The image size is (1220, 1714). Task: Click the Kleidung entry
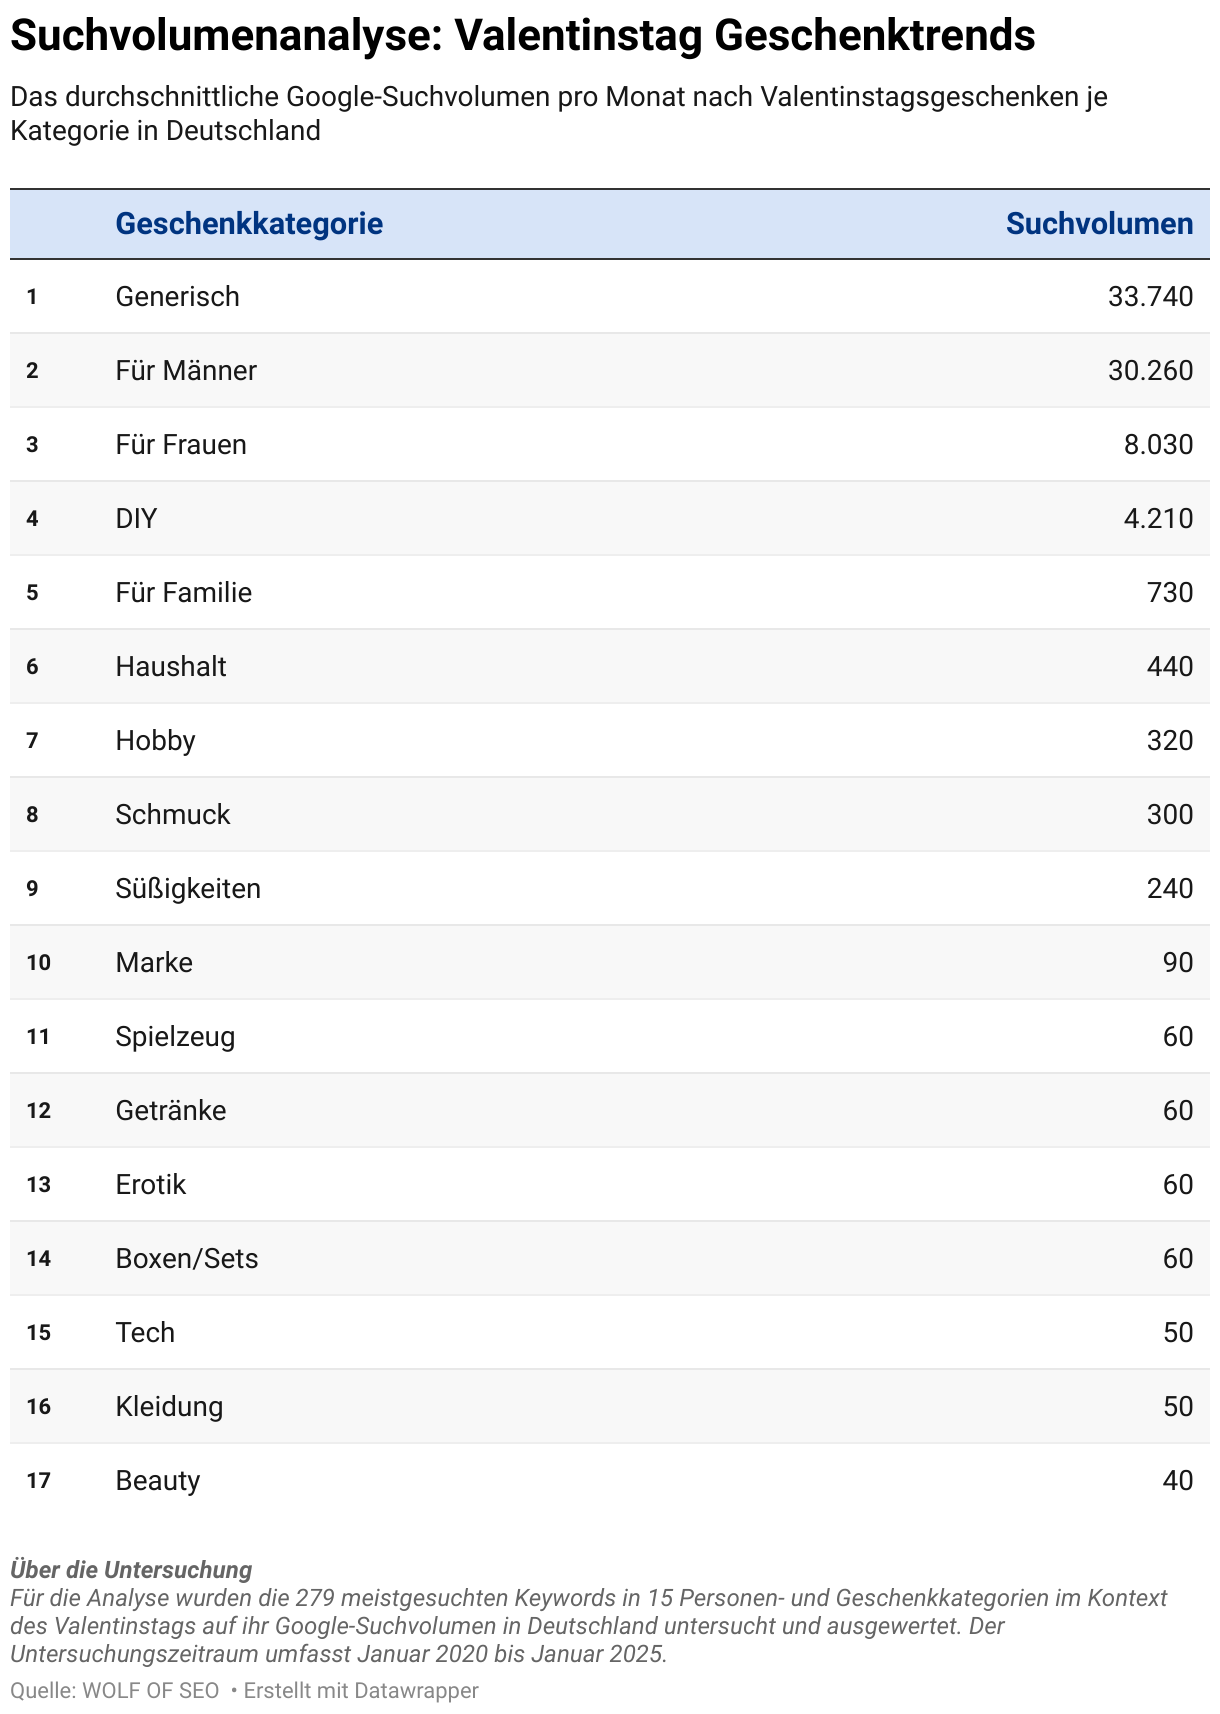tap(169, 1406)
